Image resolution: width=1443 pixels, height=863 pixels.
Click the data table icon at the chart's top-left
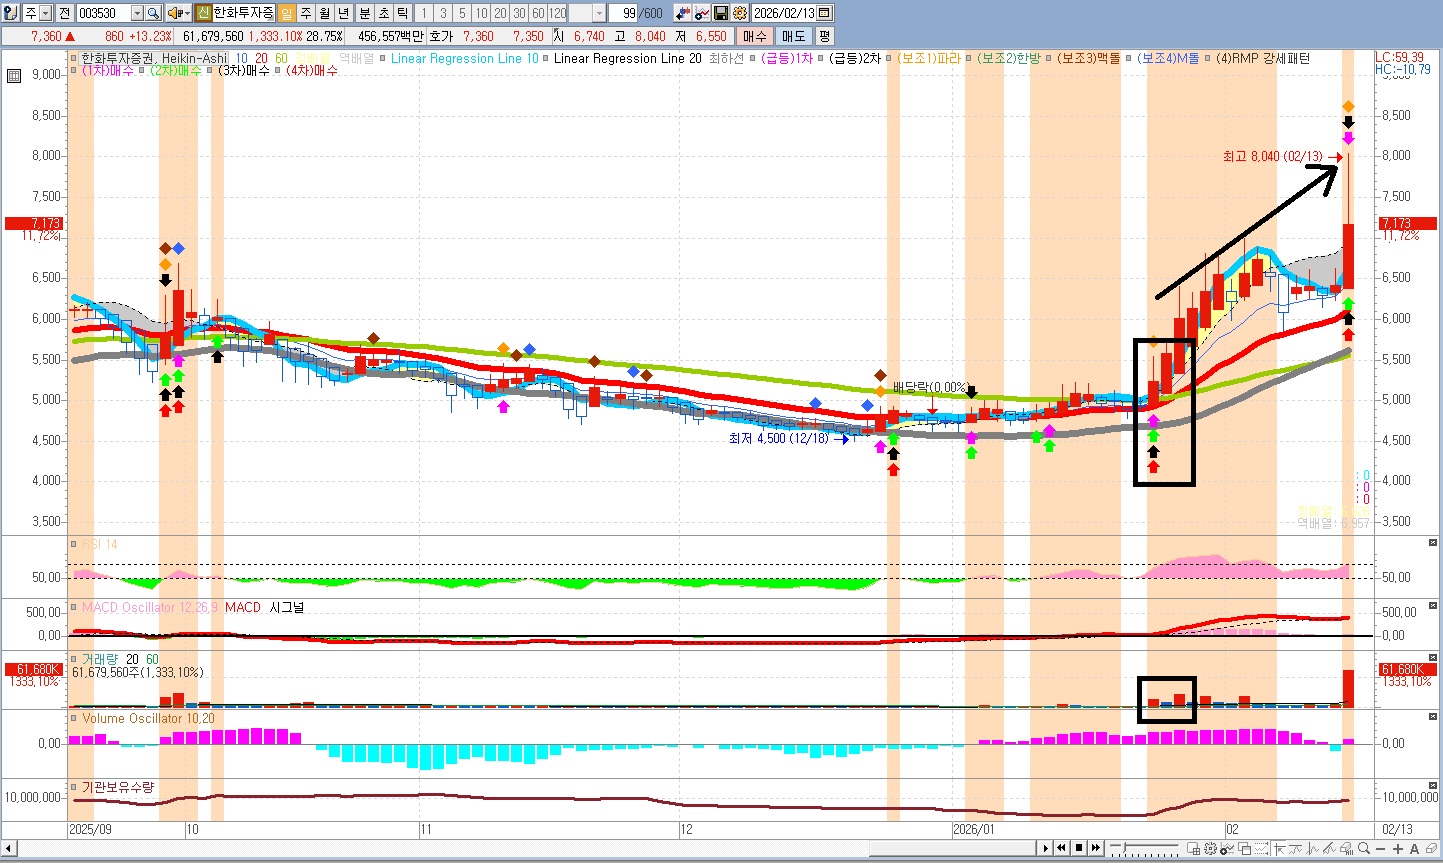(x=14, y=75)
